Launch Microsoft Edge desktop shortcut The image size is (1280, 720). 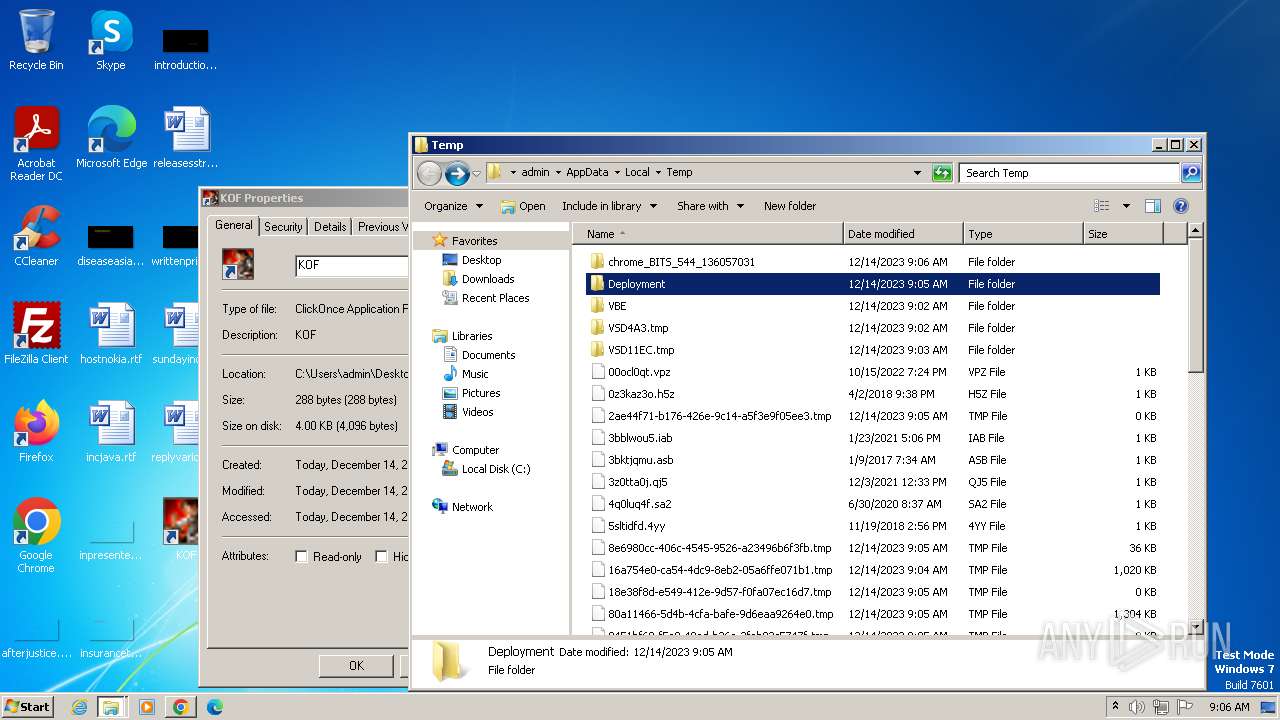[x=111, y=138]
